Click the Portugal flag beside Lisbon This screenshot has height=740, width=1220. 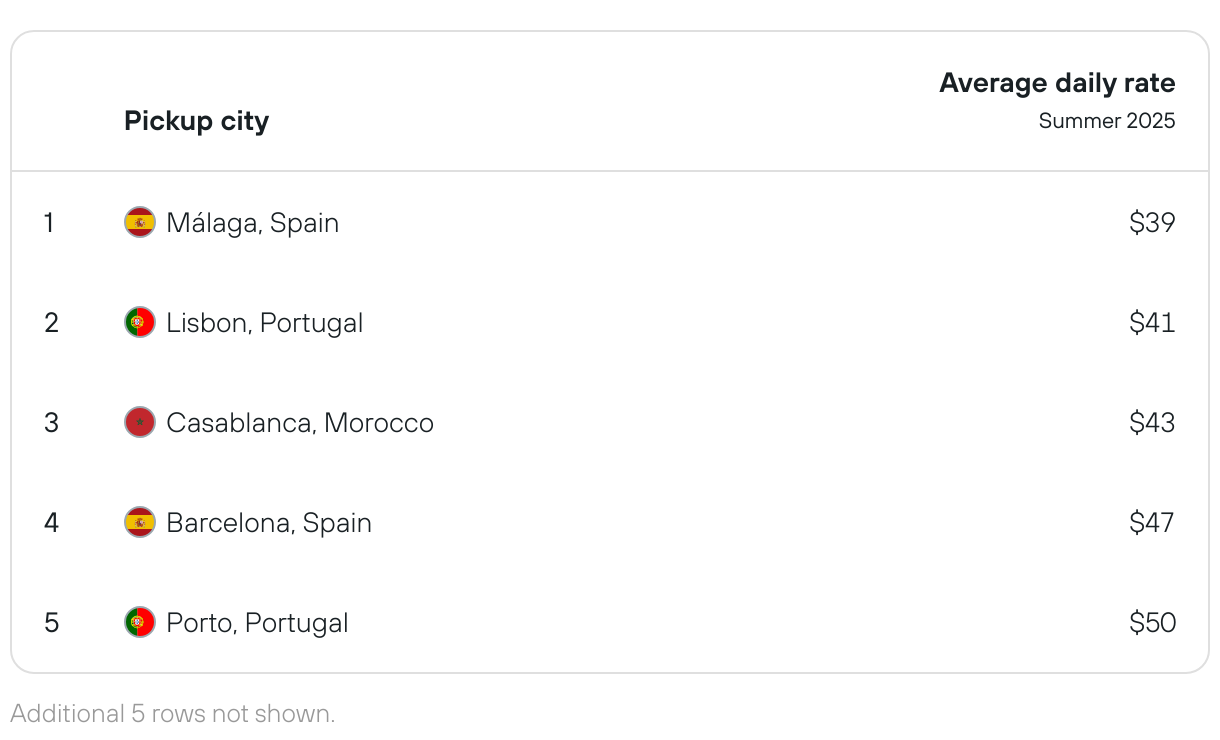[140, 322]
